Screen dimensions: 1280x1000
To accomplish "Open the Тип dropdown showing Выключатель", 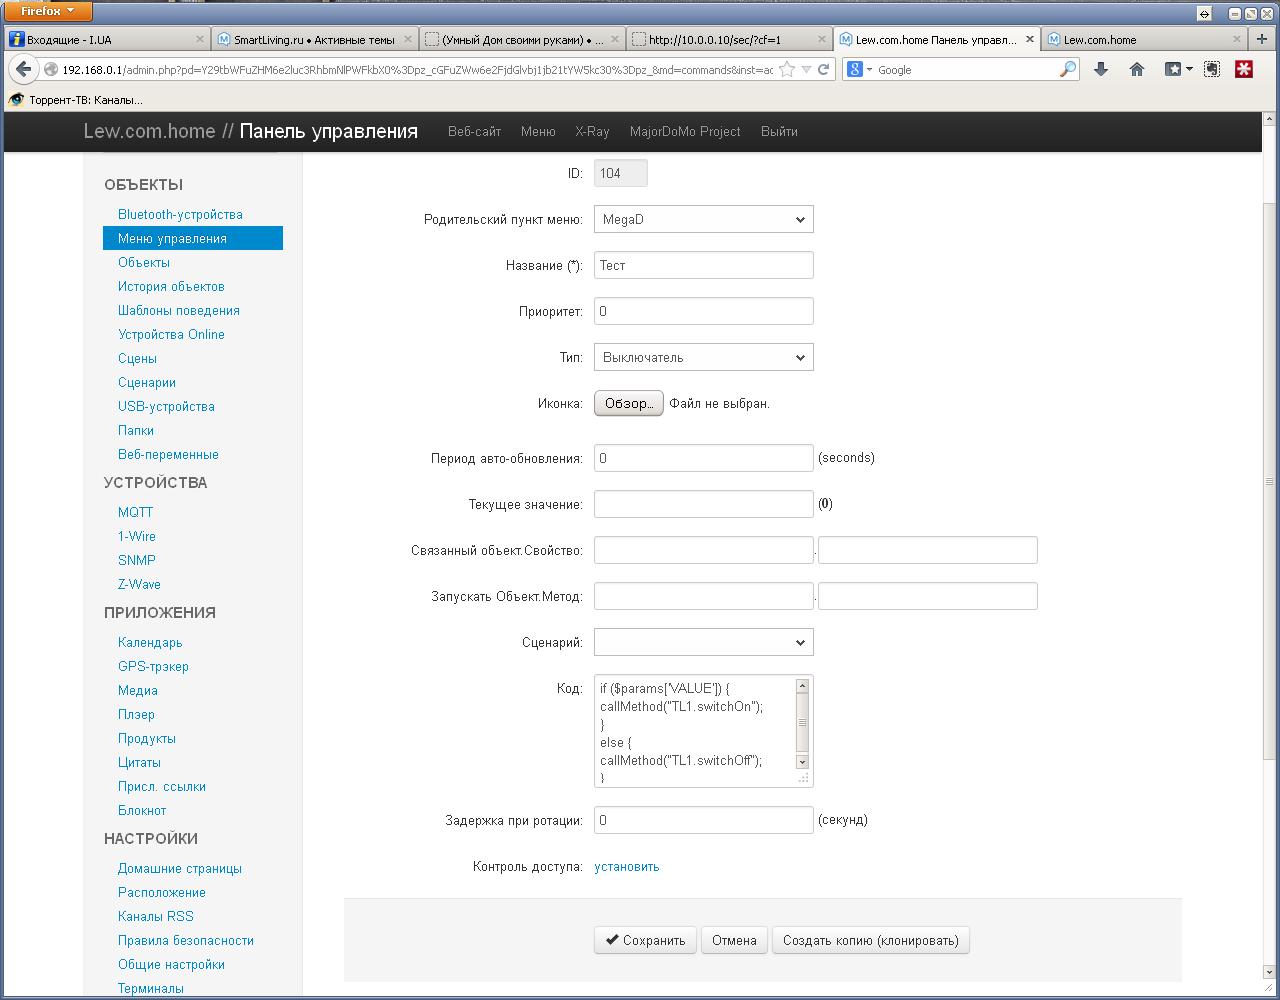I will (703, 357).
